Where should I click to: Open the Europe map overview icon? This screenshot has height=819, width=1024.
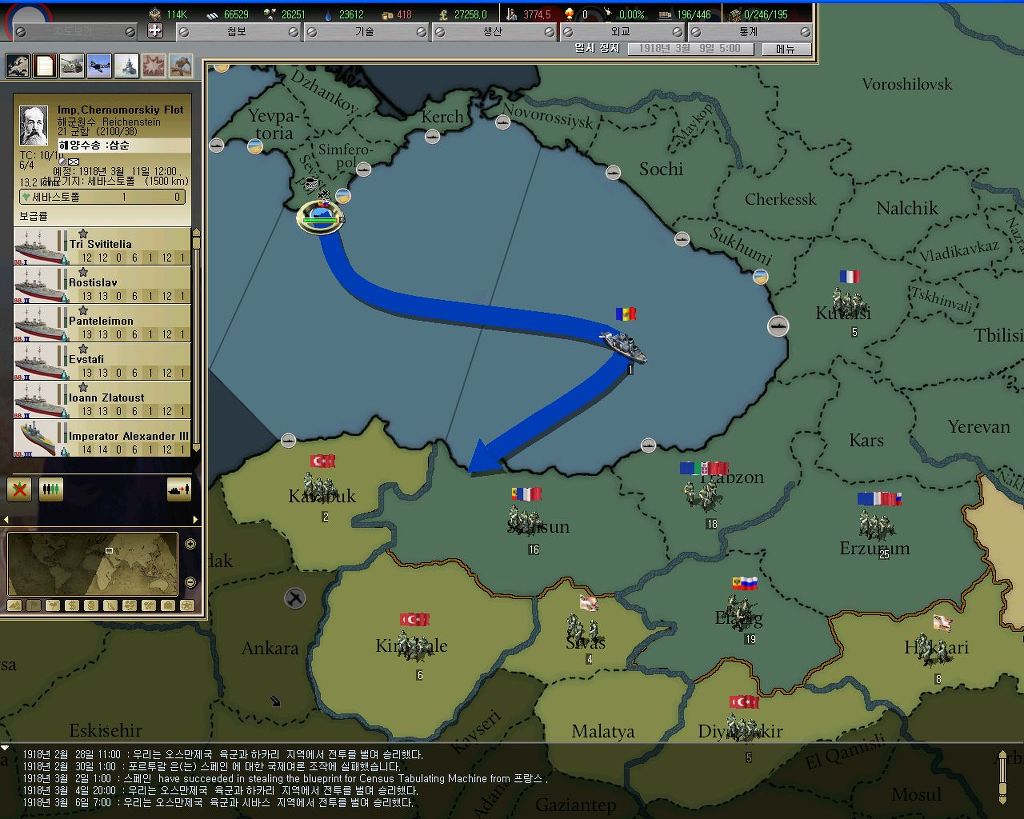tap(18, 66)
